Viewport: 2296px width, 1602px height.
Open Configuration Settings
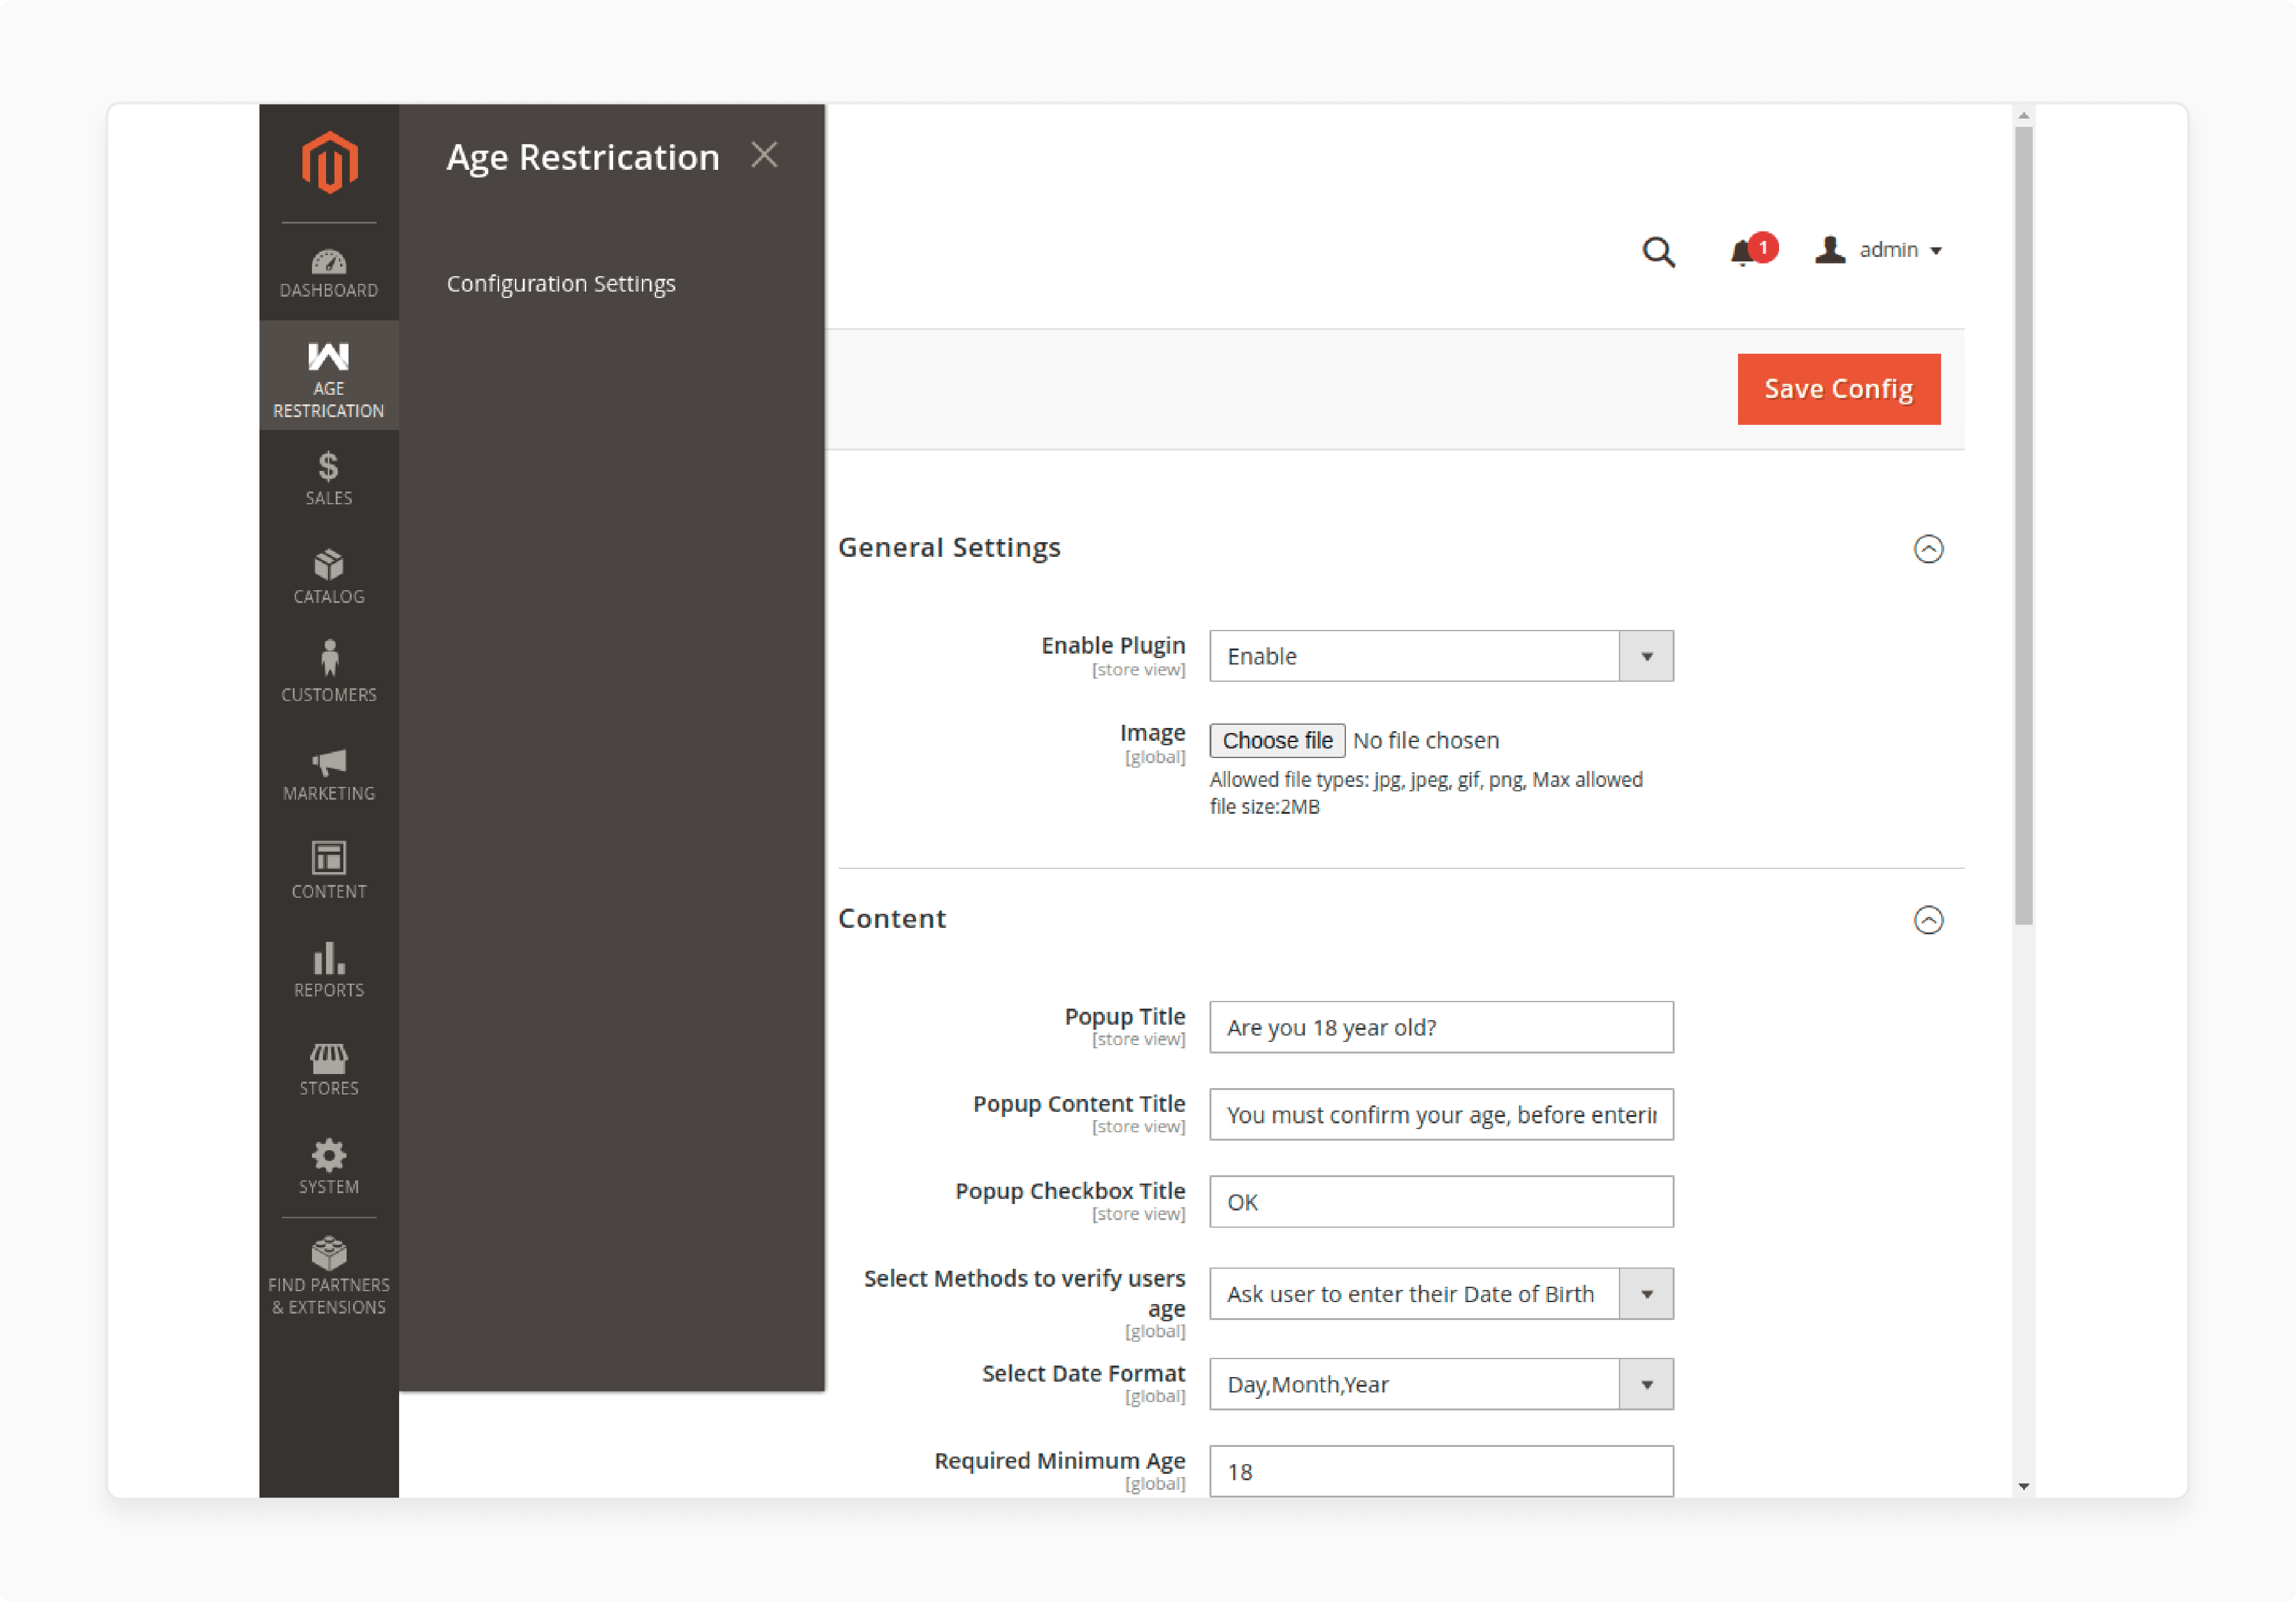point(561,284)
